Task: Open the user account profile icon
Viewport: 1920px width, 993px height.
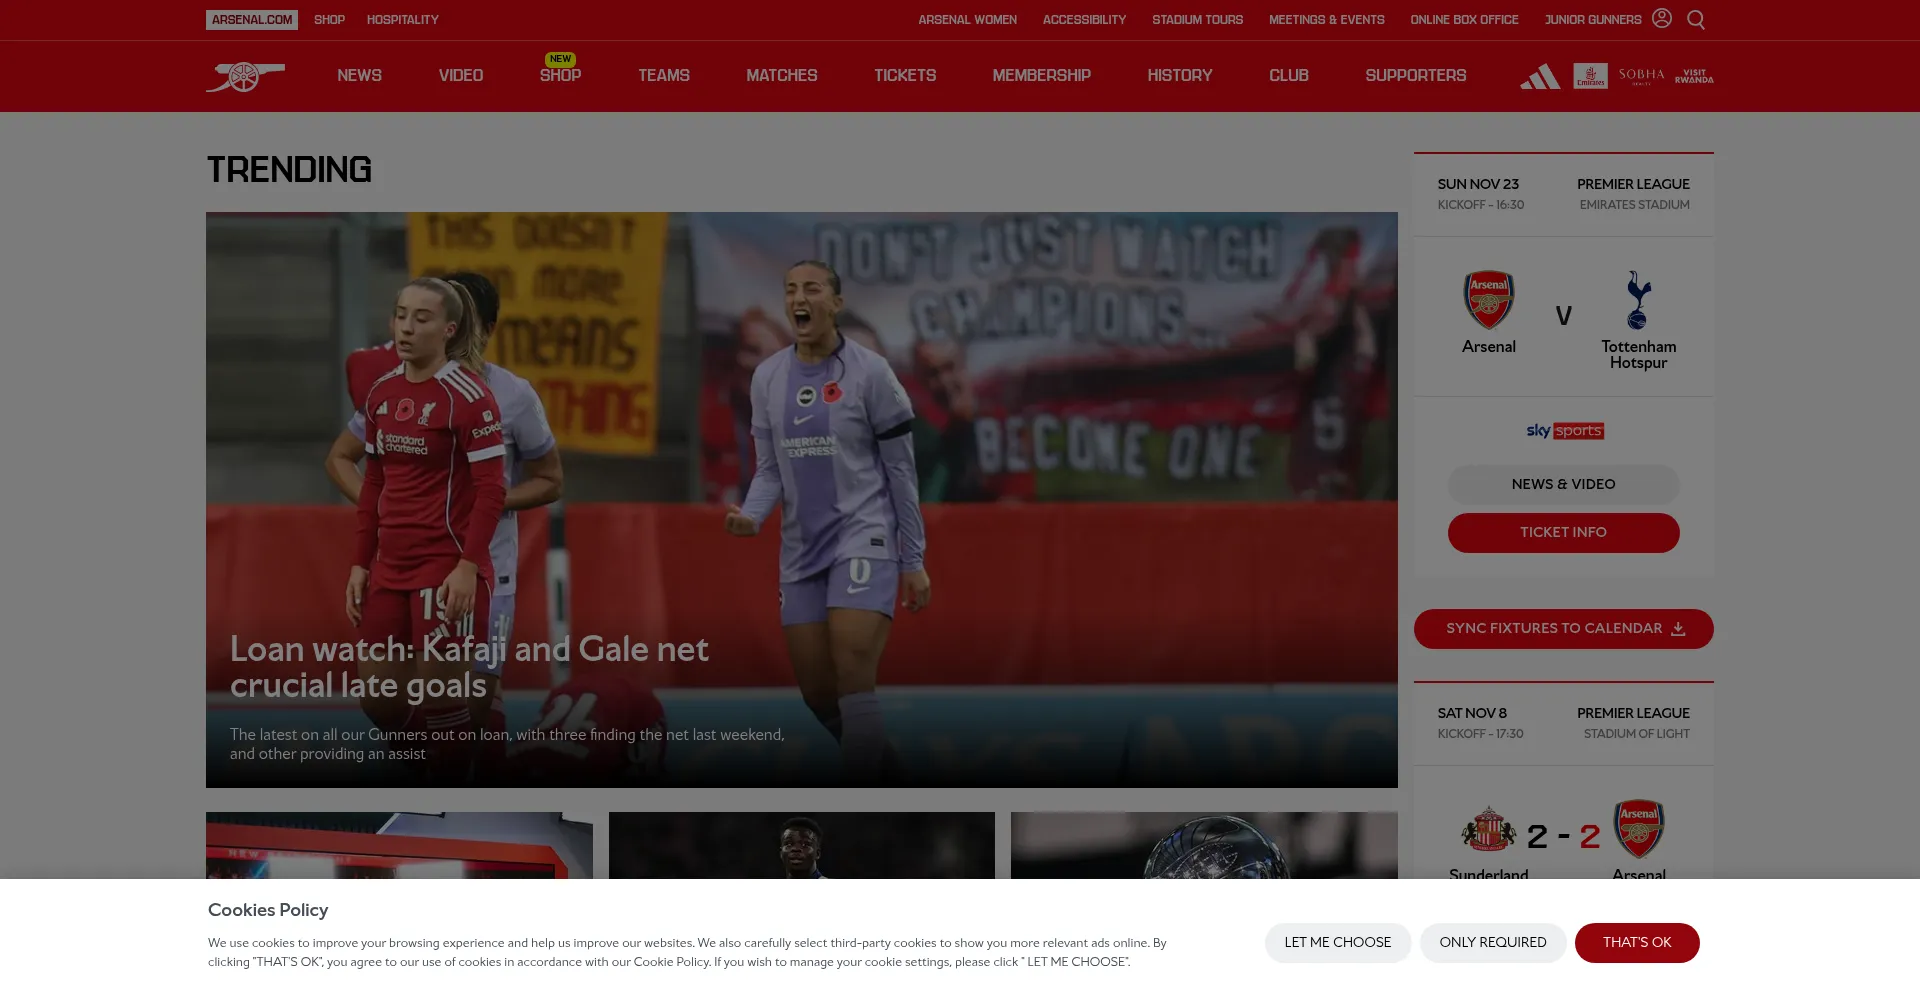Action: pyautogui.click(x=1661, y=19)
